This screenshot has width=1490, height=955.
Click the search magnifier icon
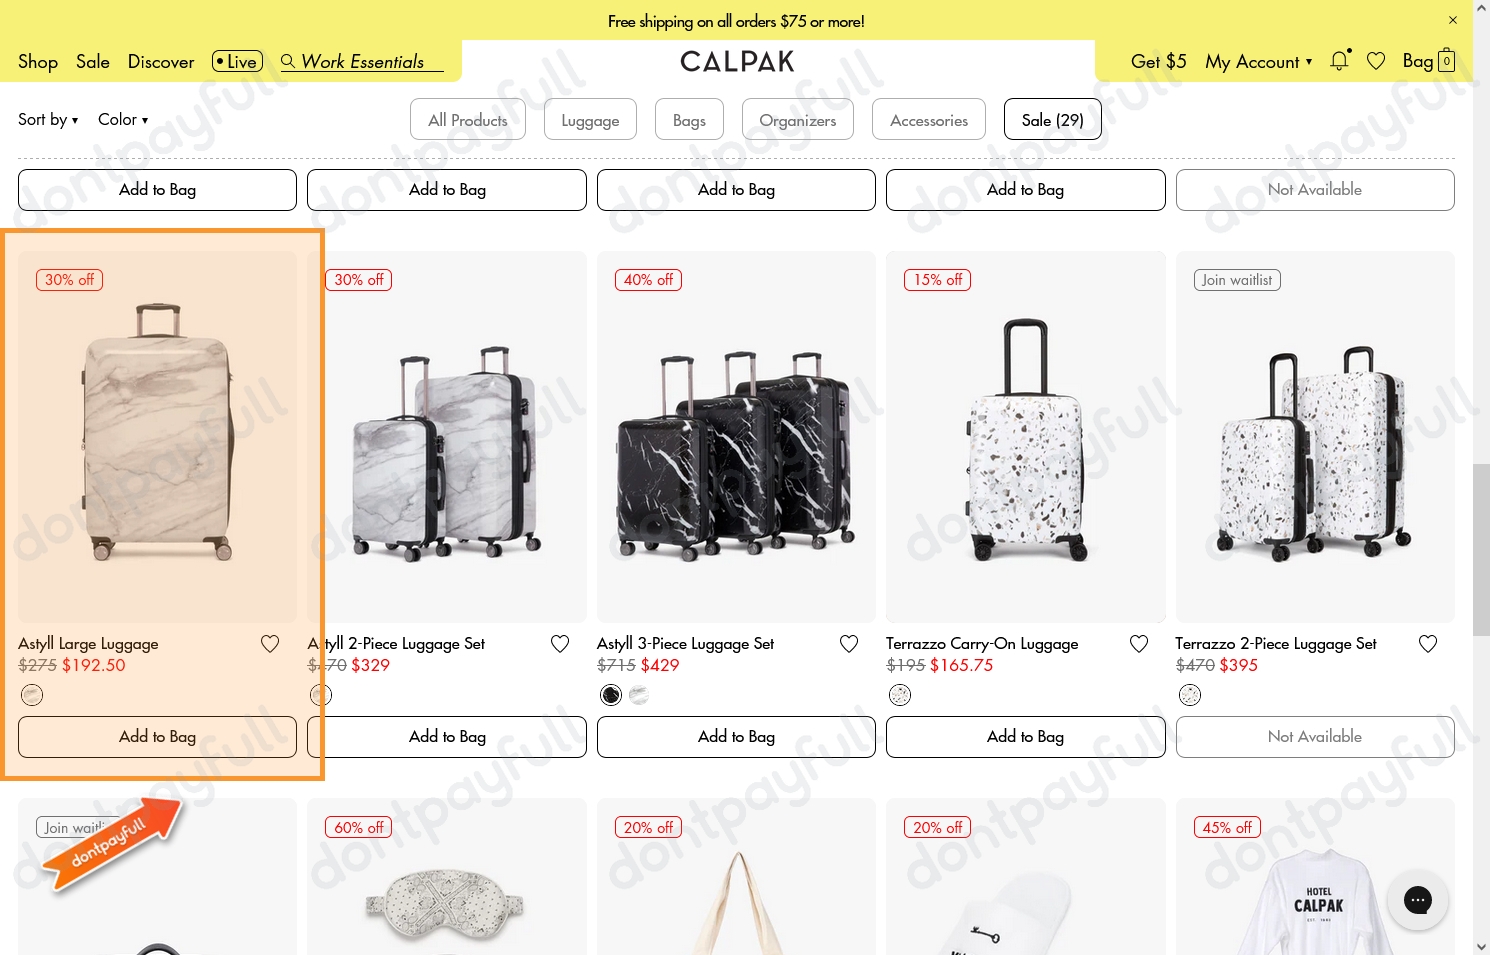(x=288, y=61)
